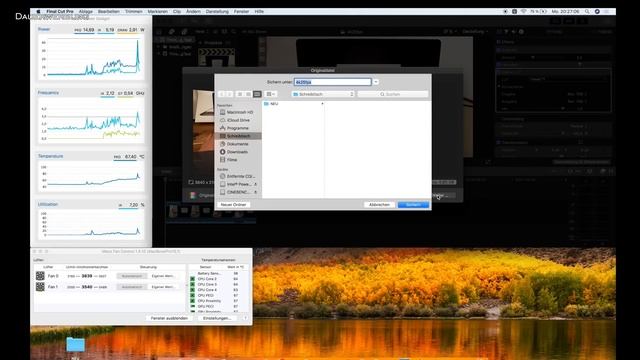Open the Trimmen menu
The width and height of the screenshot is (640, 360).
133,11
